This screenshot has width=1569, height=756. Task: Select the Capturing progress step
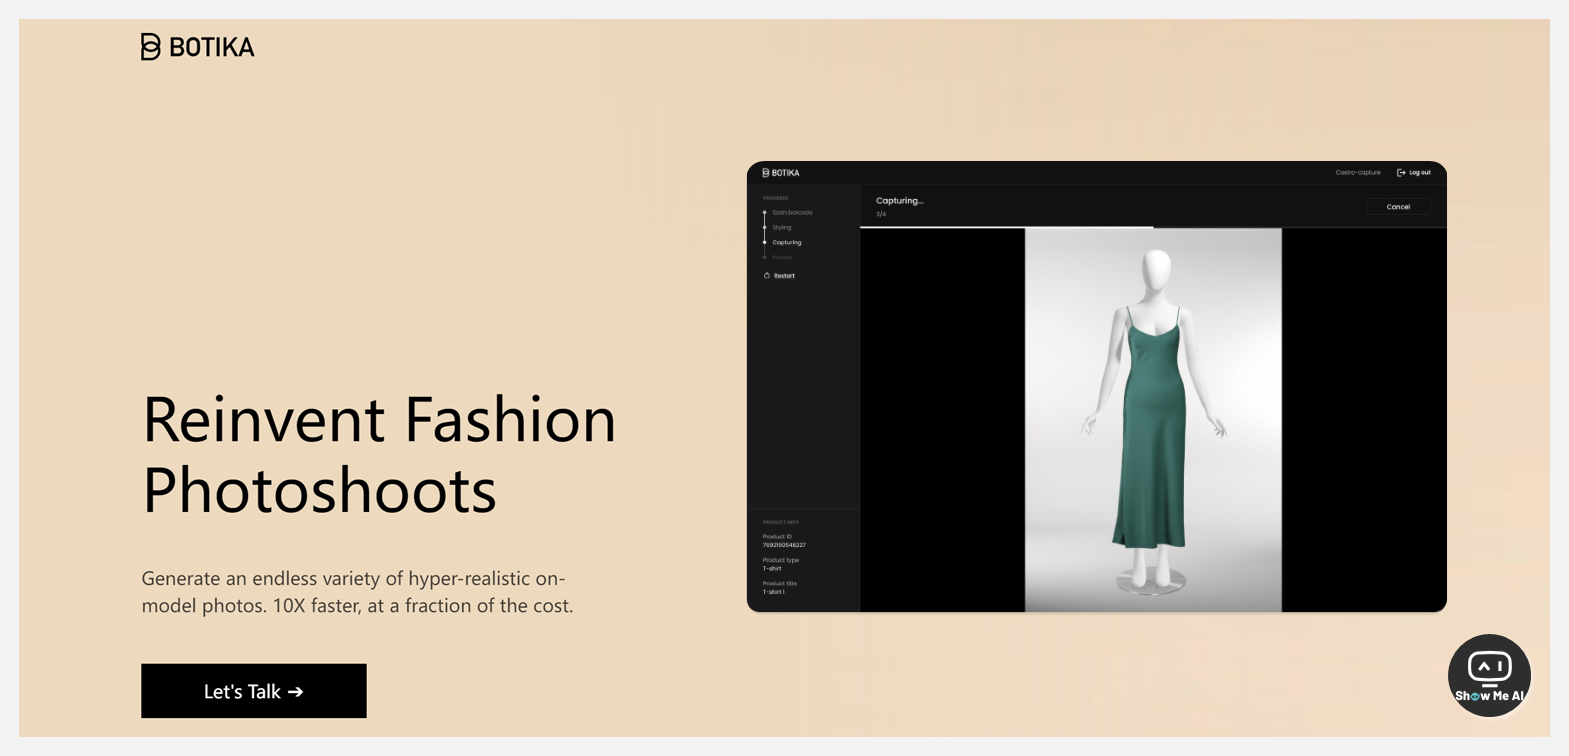click(787, 243)
